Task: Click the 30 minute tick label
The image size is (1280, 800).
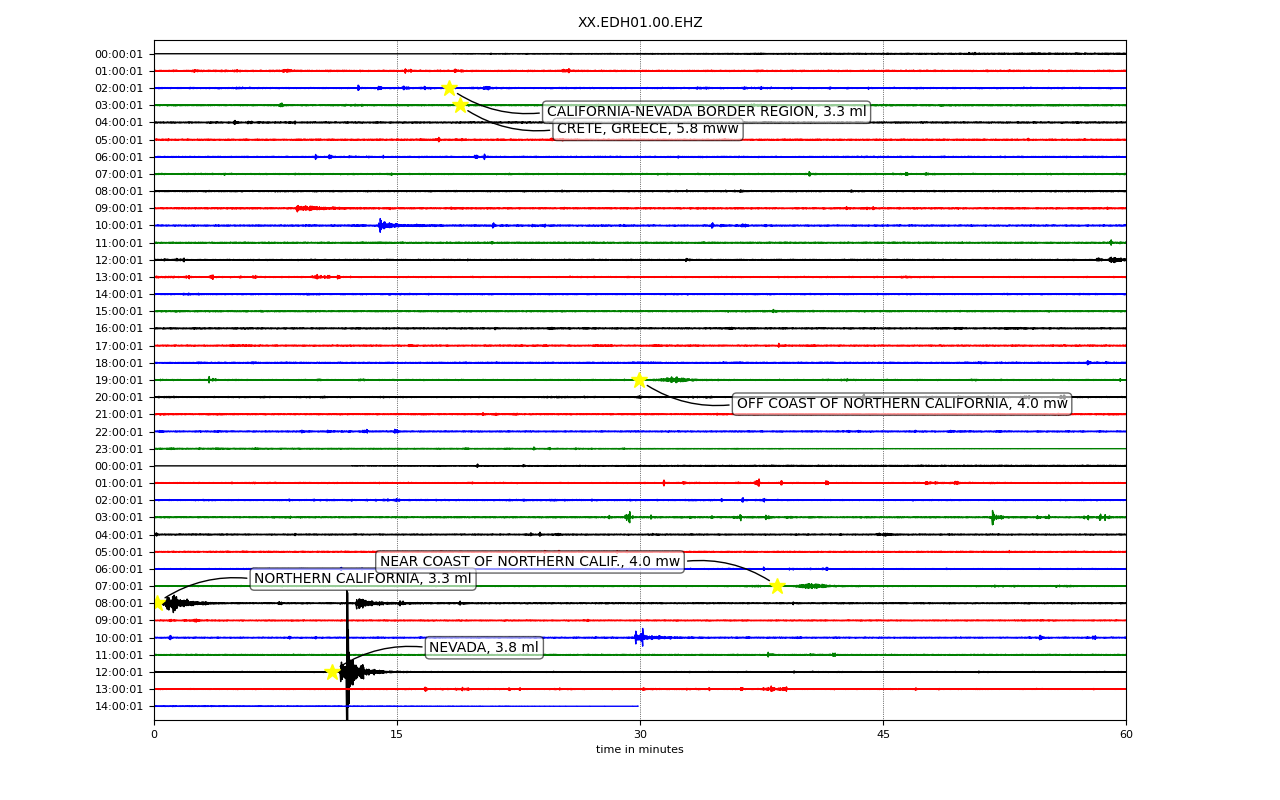Action: [640, 735]
